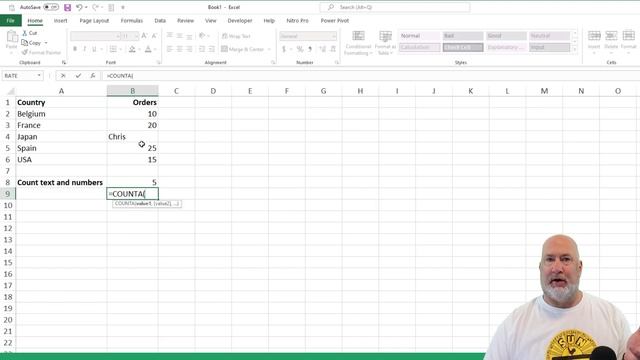The image size is (640, 360).
Task: Open Font group dialog launcher
Action: pos(158,62)
